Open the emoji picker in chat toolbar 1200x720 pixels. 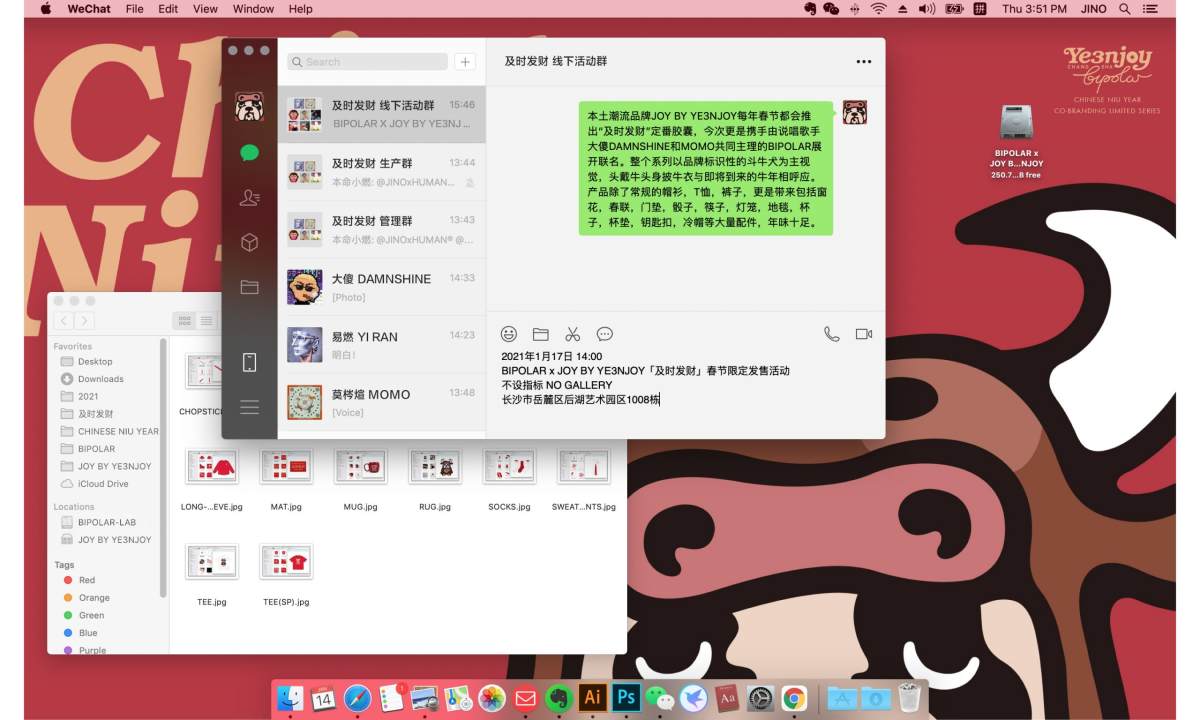click(509, 334)
